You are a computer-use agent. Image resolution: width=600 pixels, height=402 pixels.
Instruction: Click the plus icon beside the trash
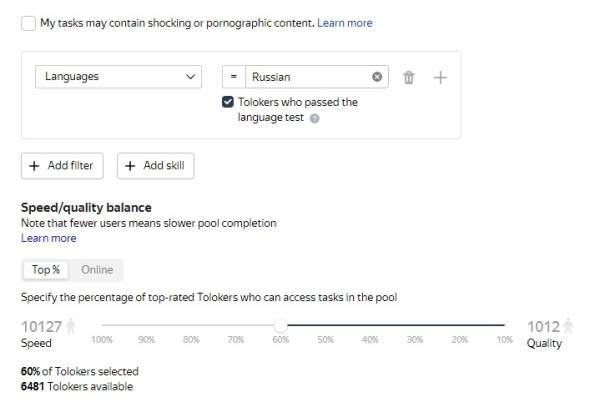440,77
